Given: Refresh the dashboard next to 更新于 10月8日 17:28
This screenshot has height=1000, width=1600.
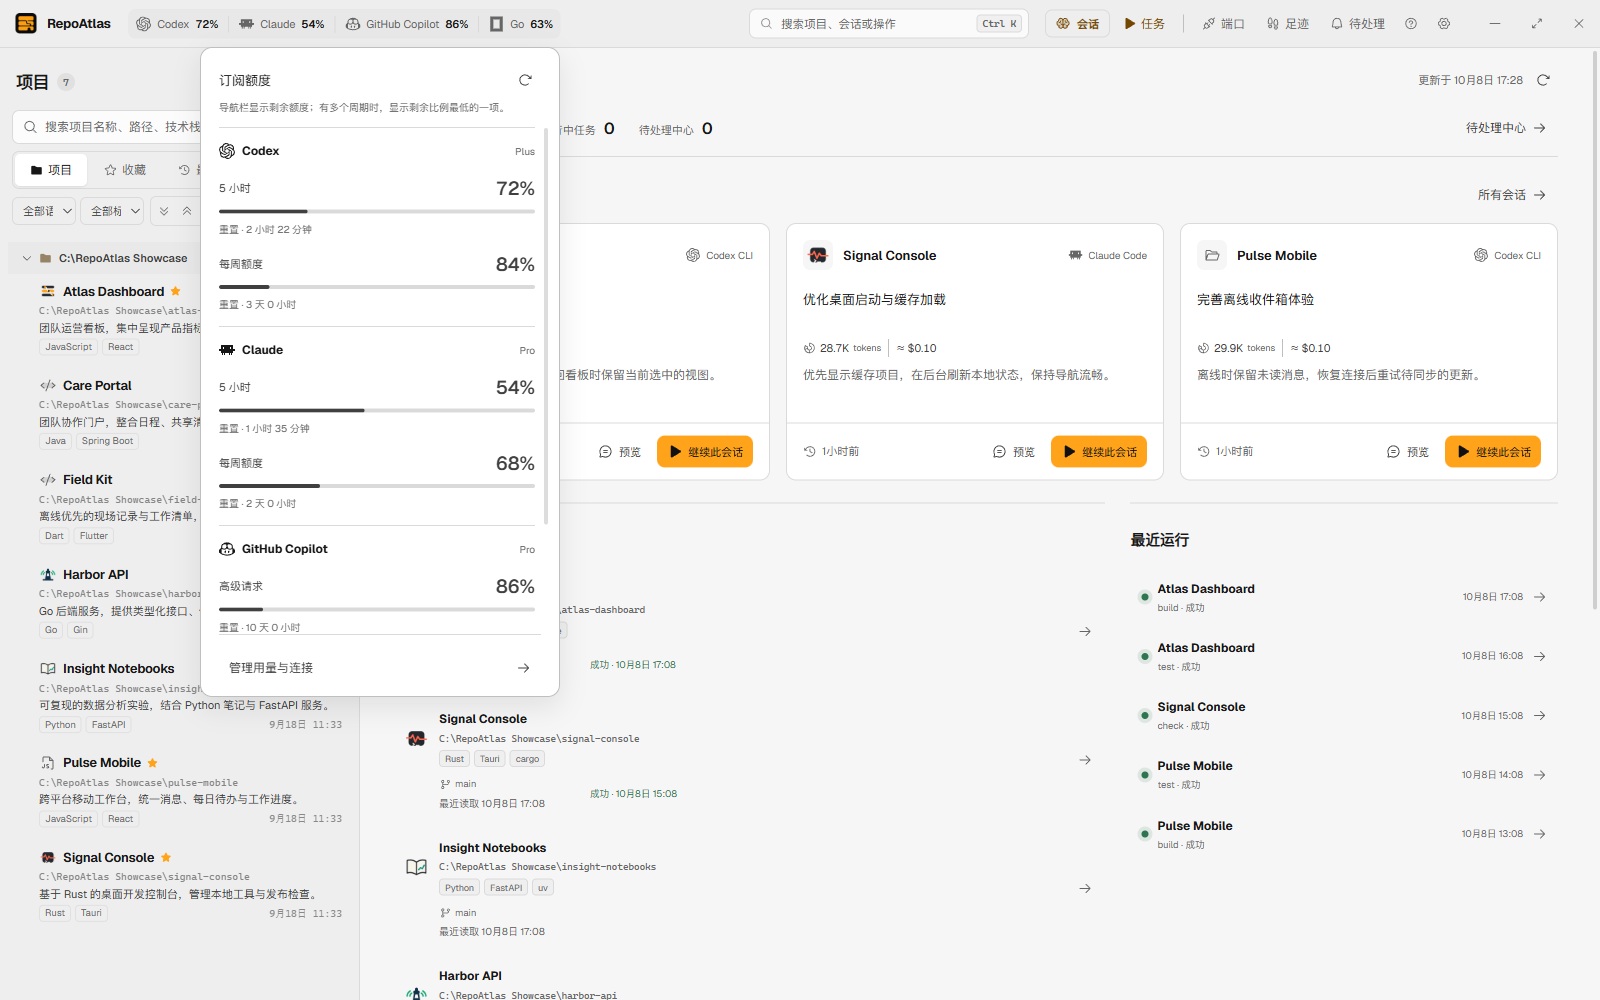Looking at the screenshot, I should (x=1543, y=80).
